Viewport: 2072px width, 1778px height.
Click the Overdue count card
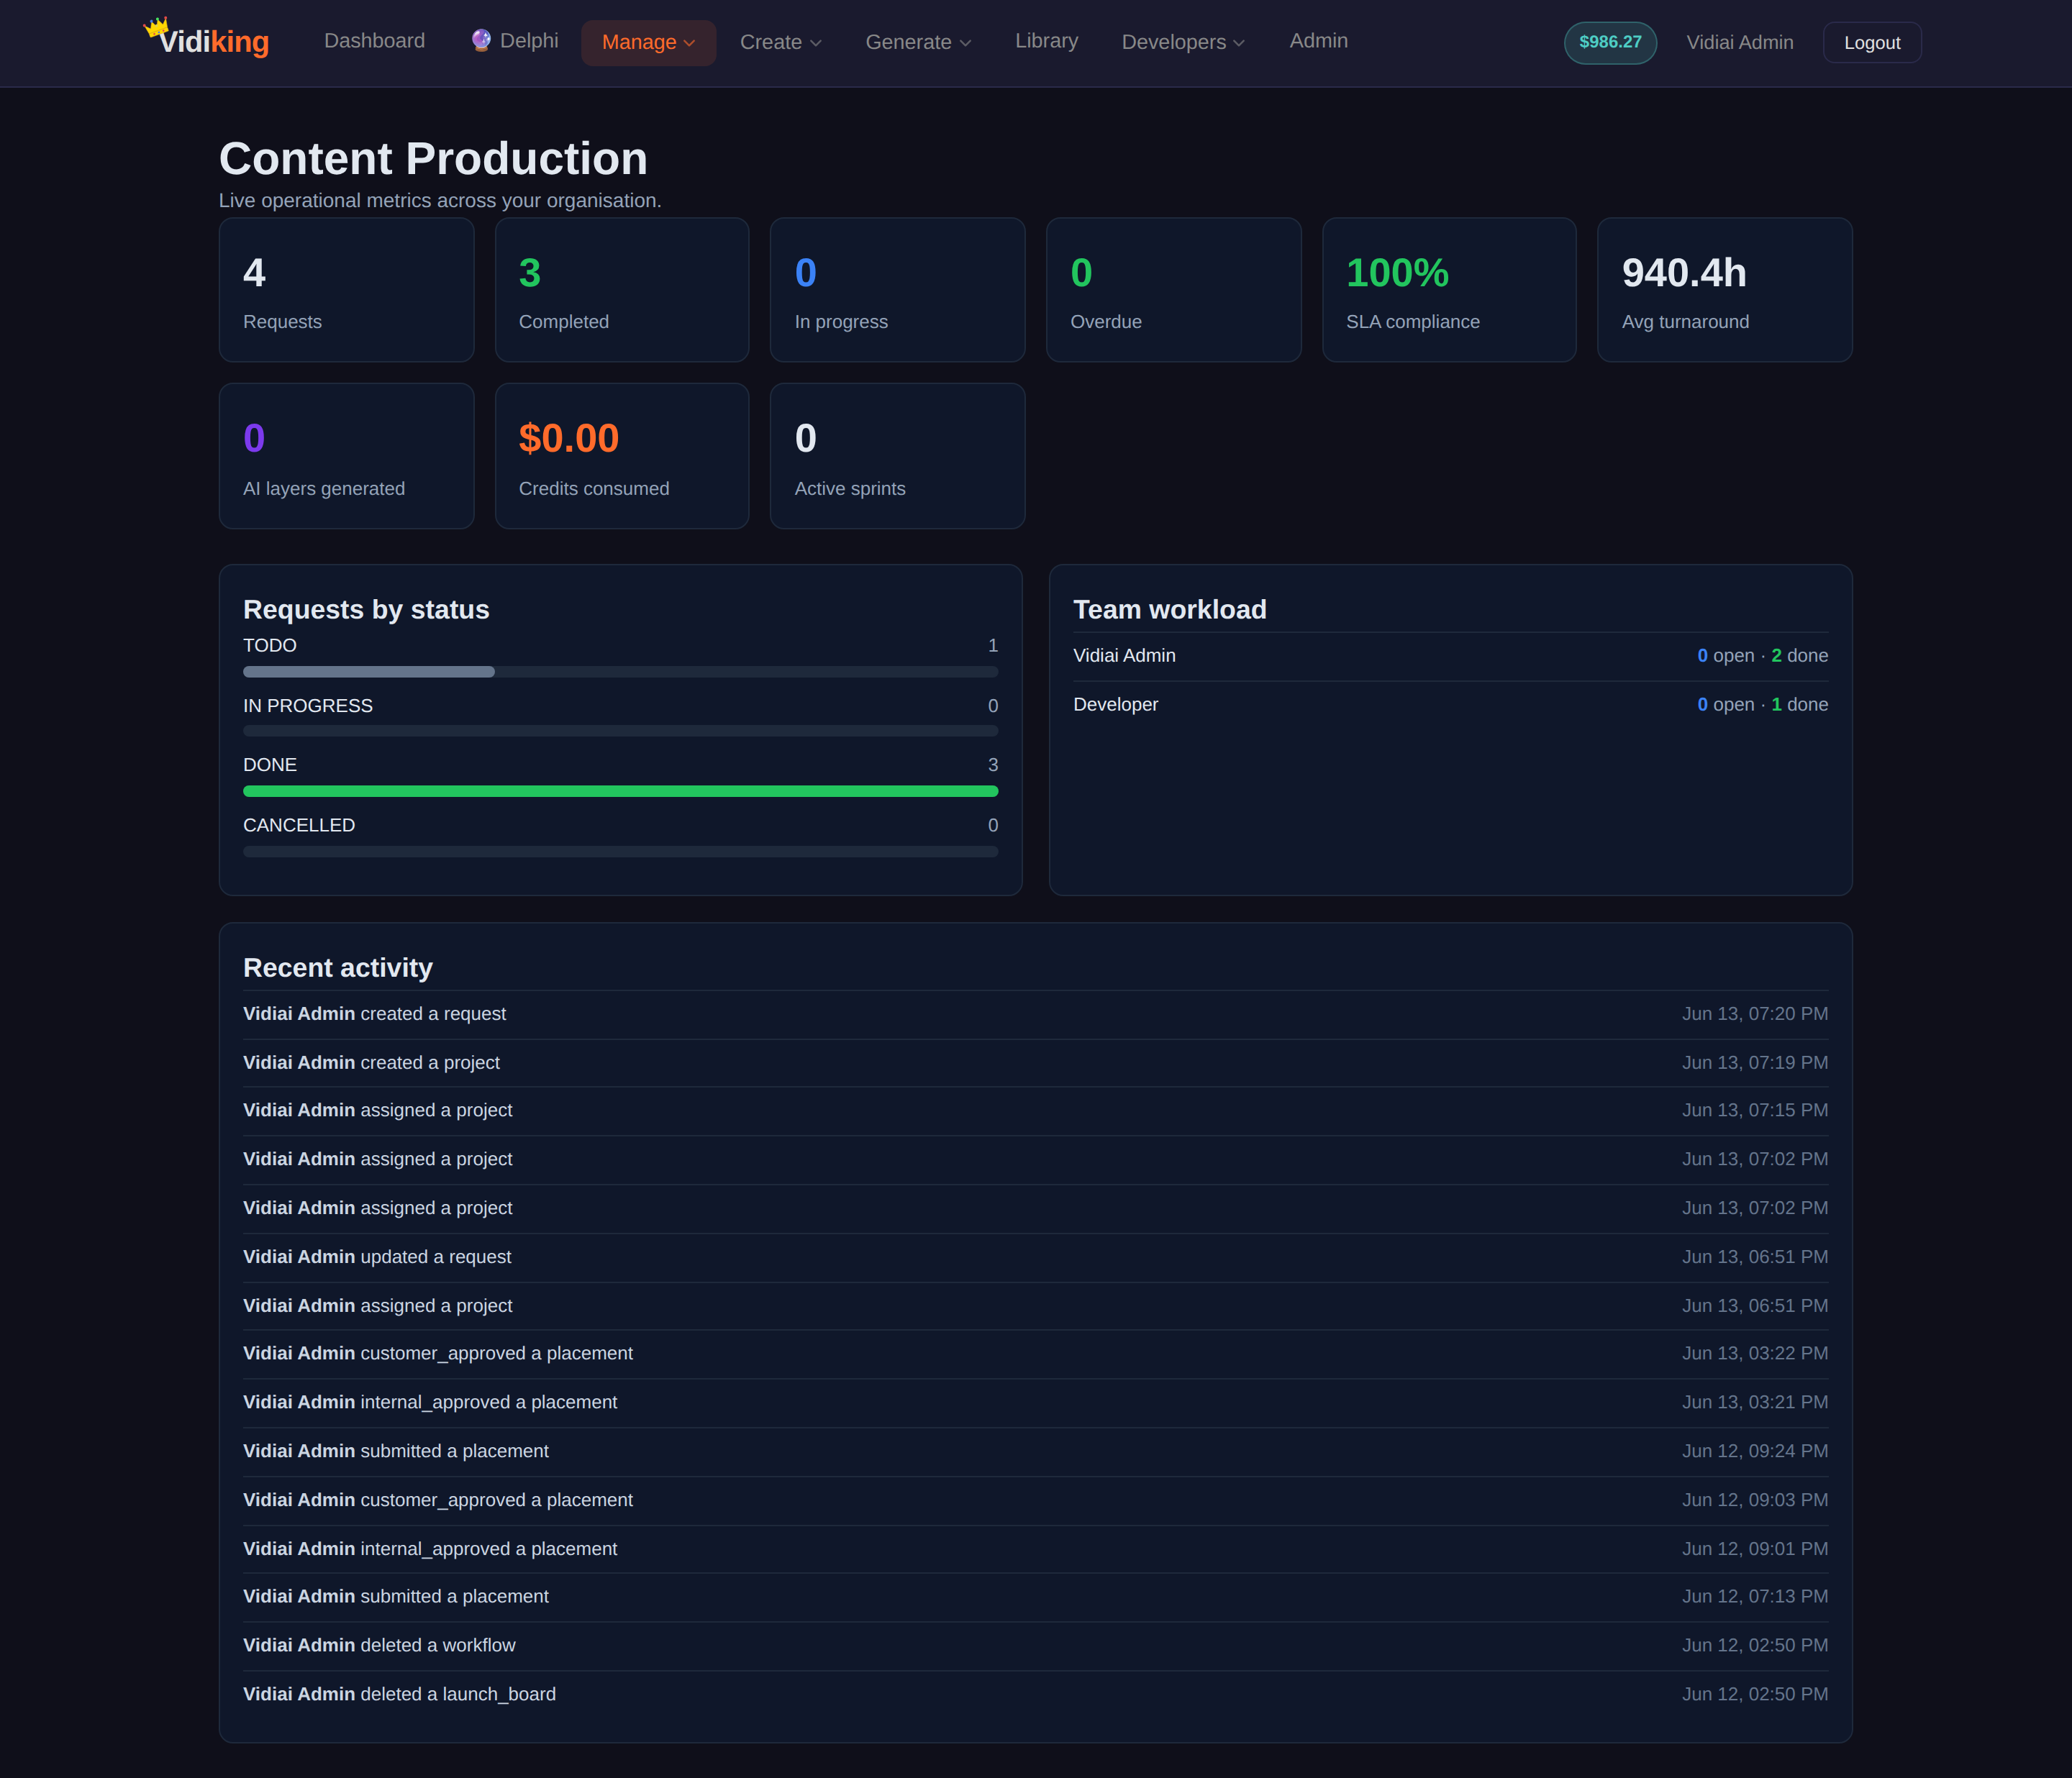[x=1173, y=290]
